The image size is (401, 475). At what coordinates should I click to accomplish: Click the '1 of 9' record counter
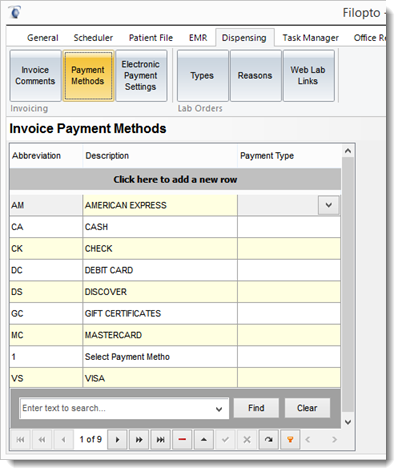point(90,440)
